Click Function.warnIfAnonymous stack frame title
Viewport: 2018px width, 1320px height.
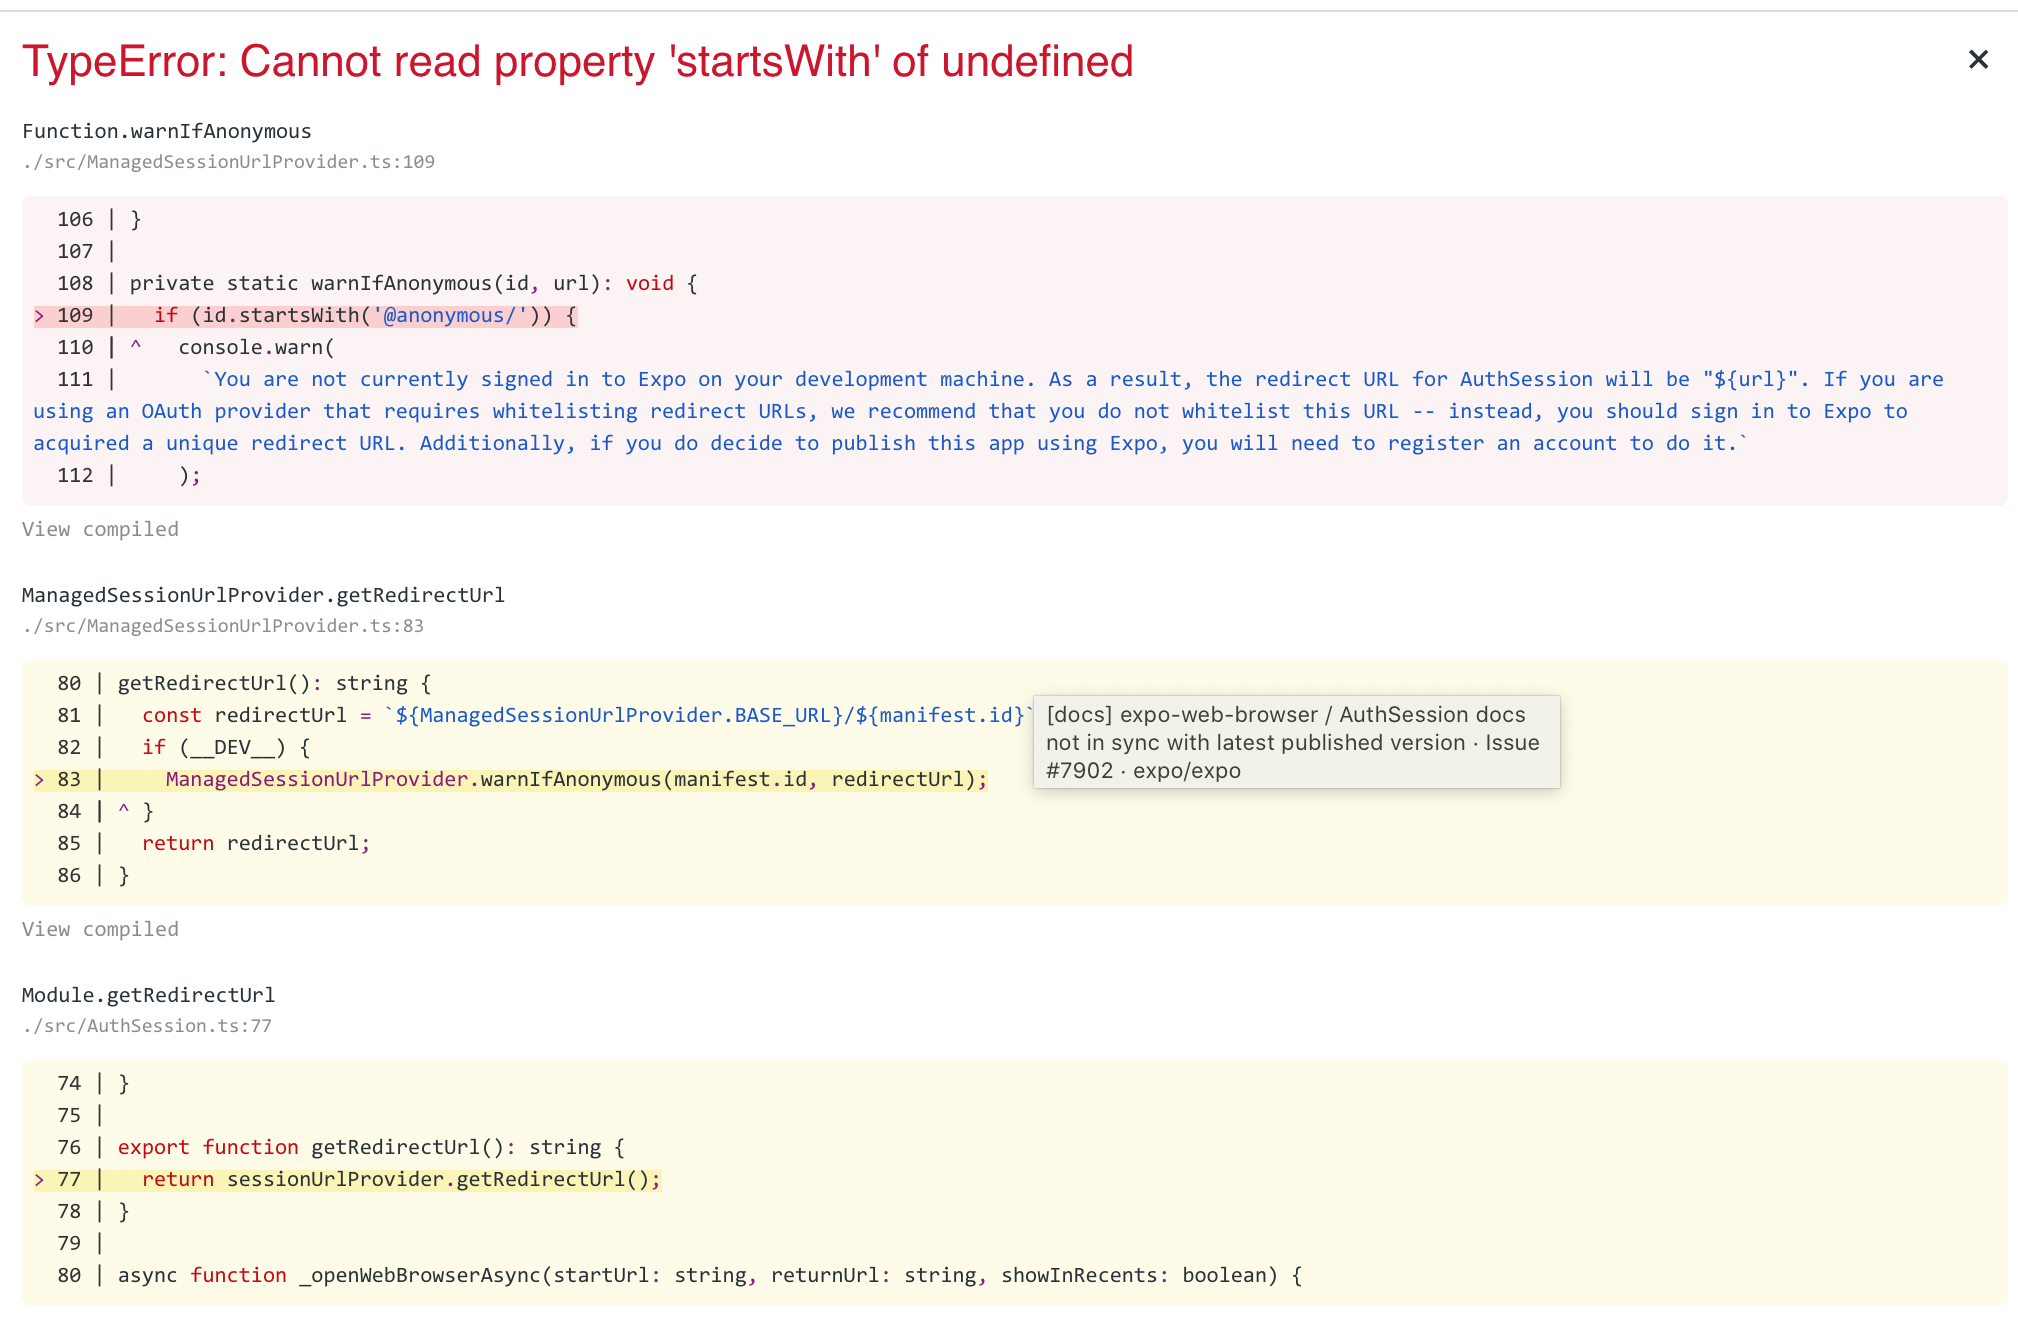pos(167,131)
